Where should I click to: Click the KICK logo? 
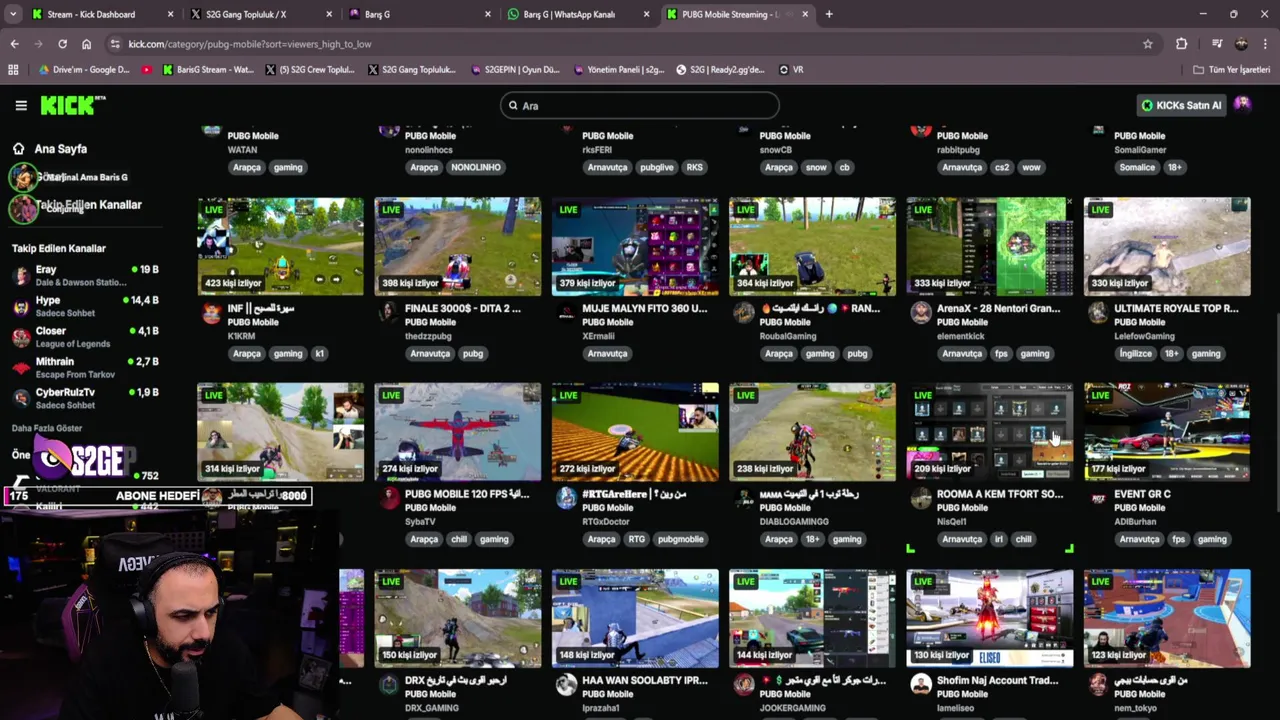[x=72, y=105]
